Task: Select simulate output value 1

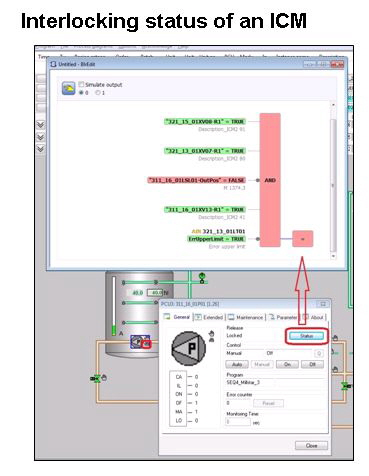Action: 98,93
